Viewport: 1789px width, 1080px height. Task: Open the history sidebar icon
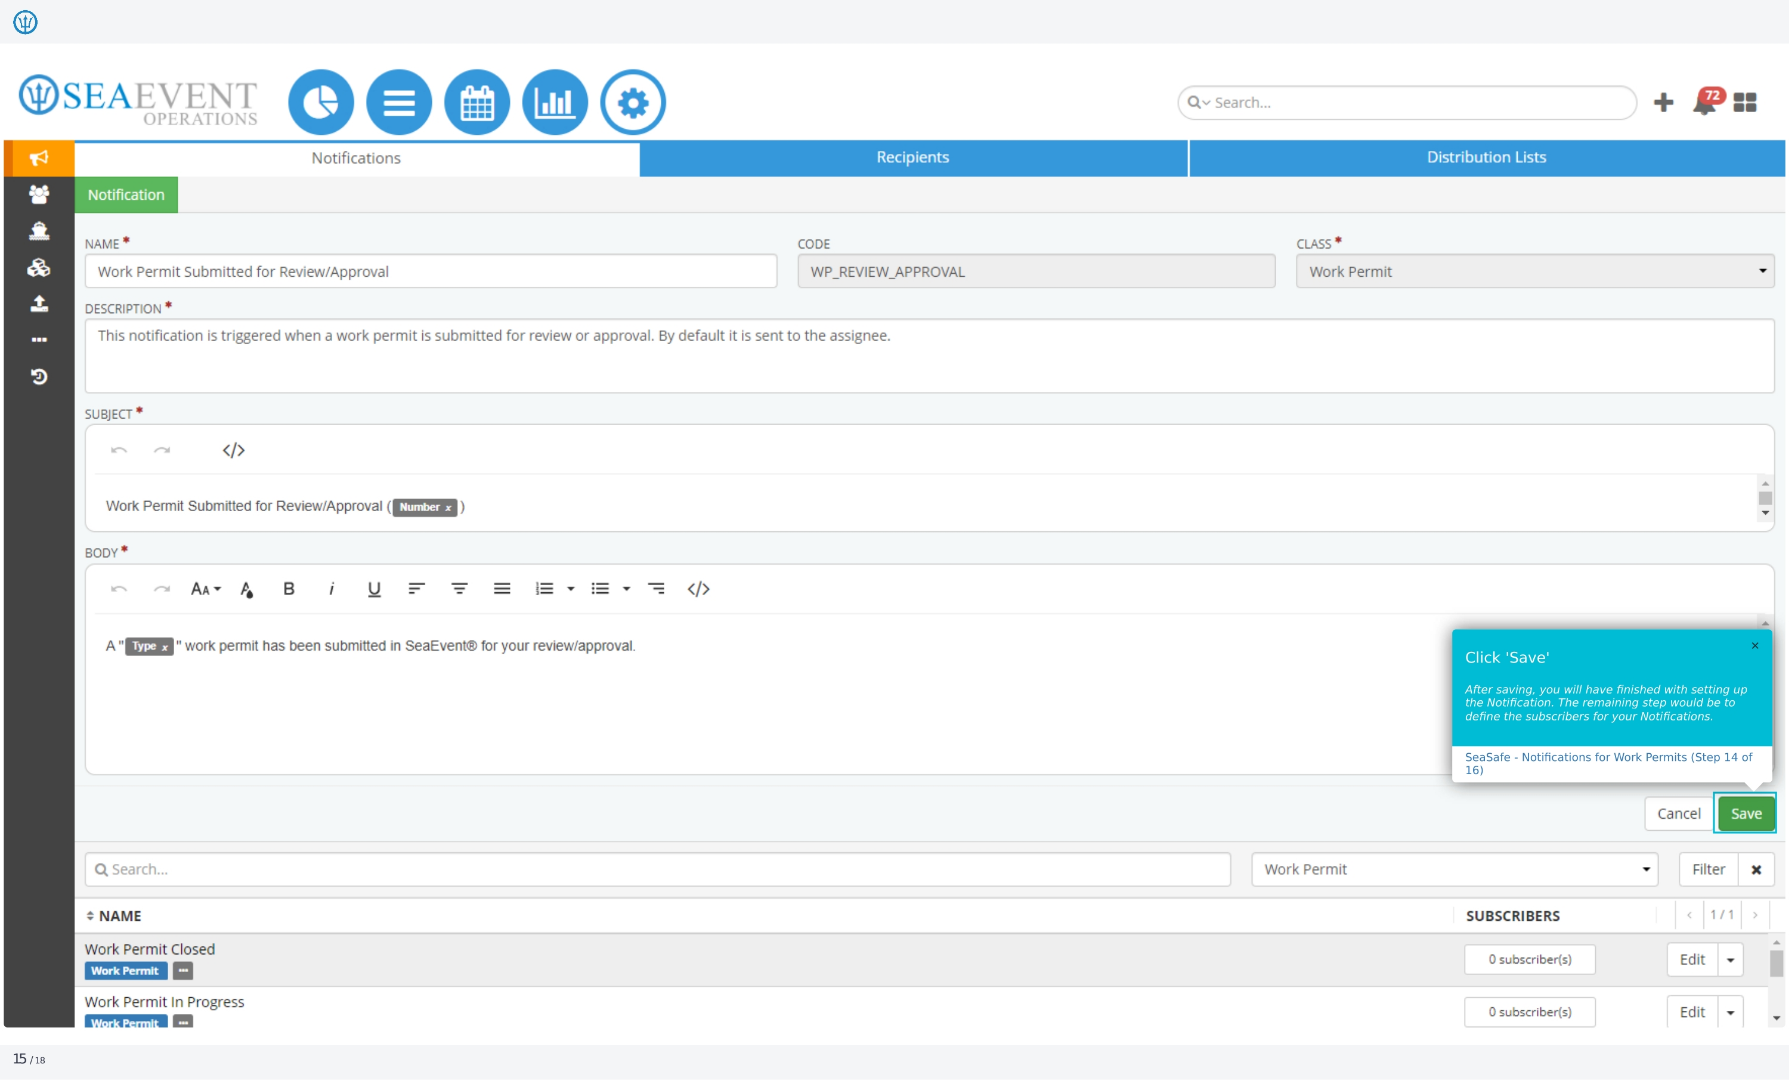(39, 377)
